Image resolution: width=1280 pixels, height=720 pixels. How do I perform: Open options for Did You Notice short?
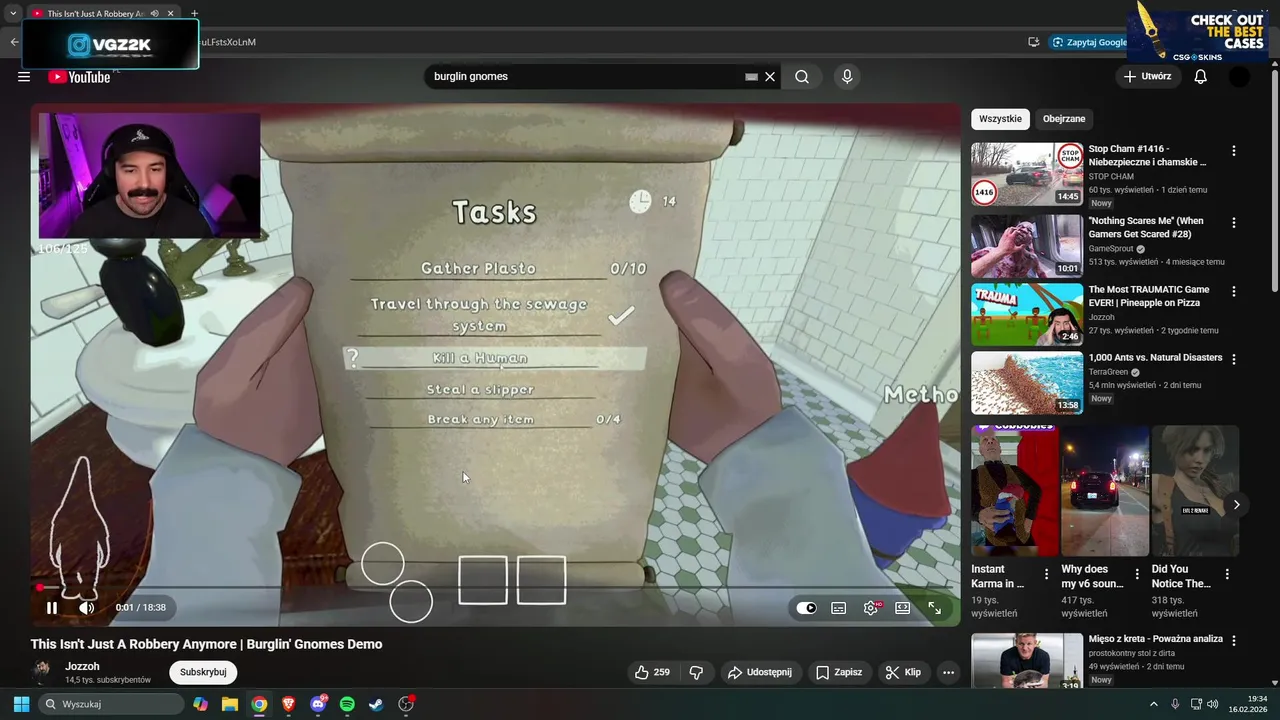click(x=1227, y=574)
